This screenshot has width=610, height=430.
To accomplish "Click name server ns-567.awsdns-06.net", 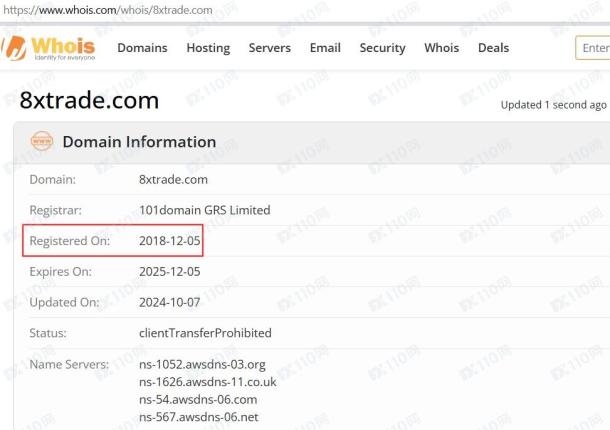I will click(x=198, y=417).
